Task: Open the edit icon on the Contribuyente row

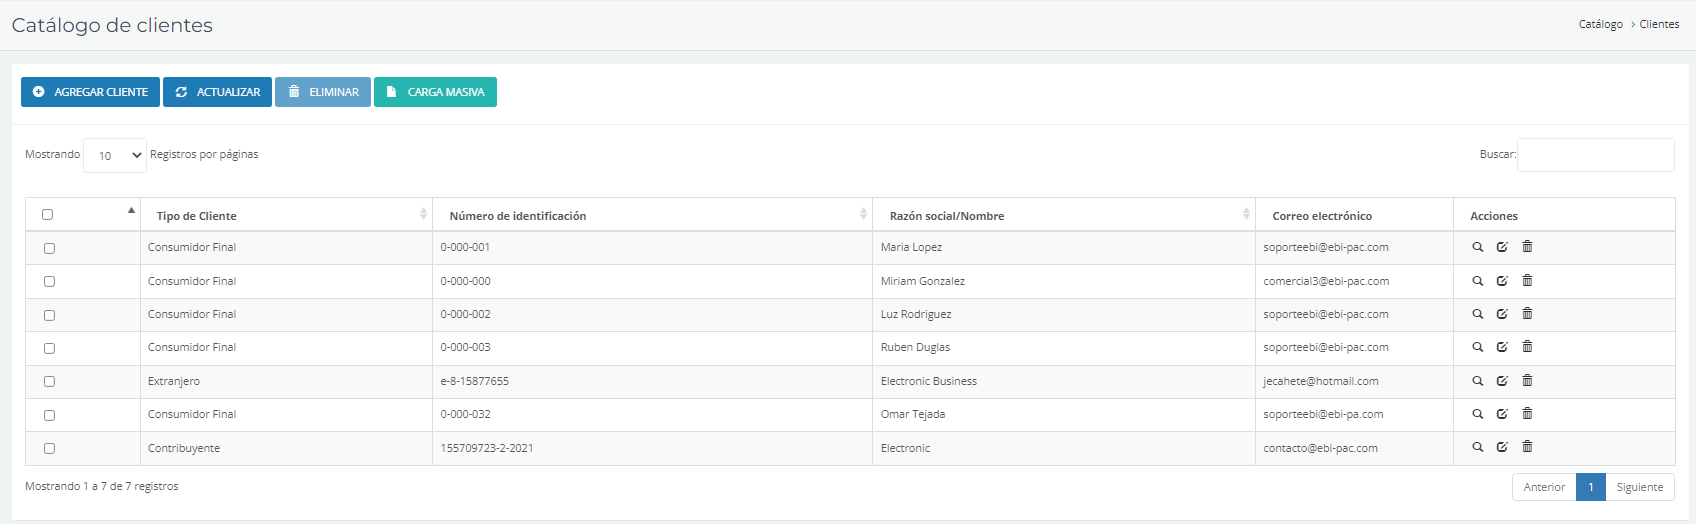Action: coord(1502,448)
